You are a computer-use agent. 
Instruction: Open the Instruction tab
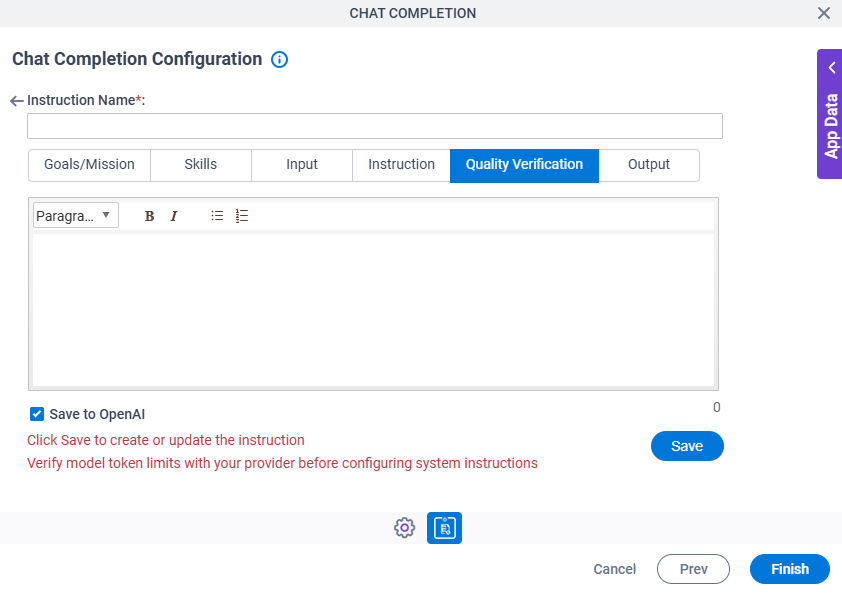tap(401, 164)
